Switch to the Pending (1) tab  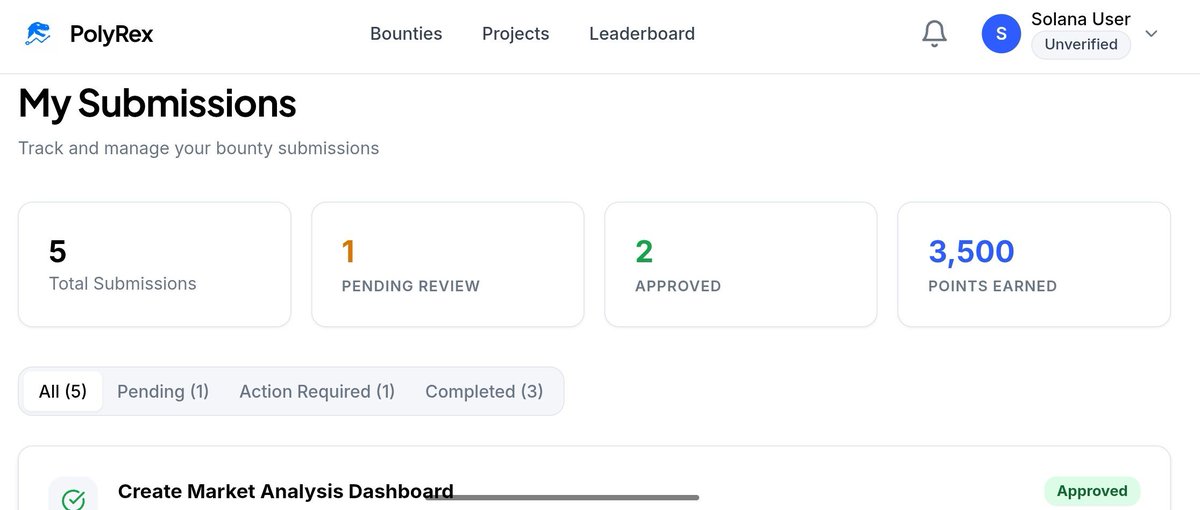pos(163,391)
